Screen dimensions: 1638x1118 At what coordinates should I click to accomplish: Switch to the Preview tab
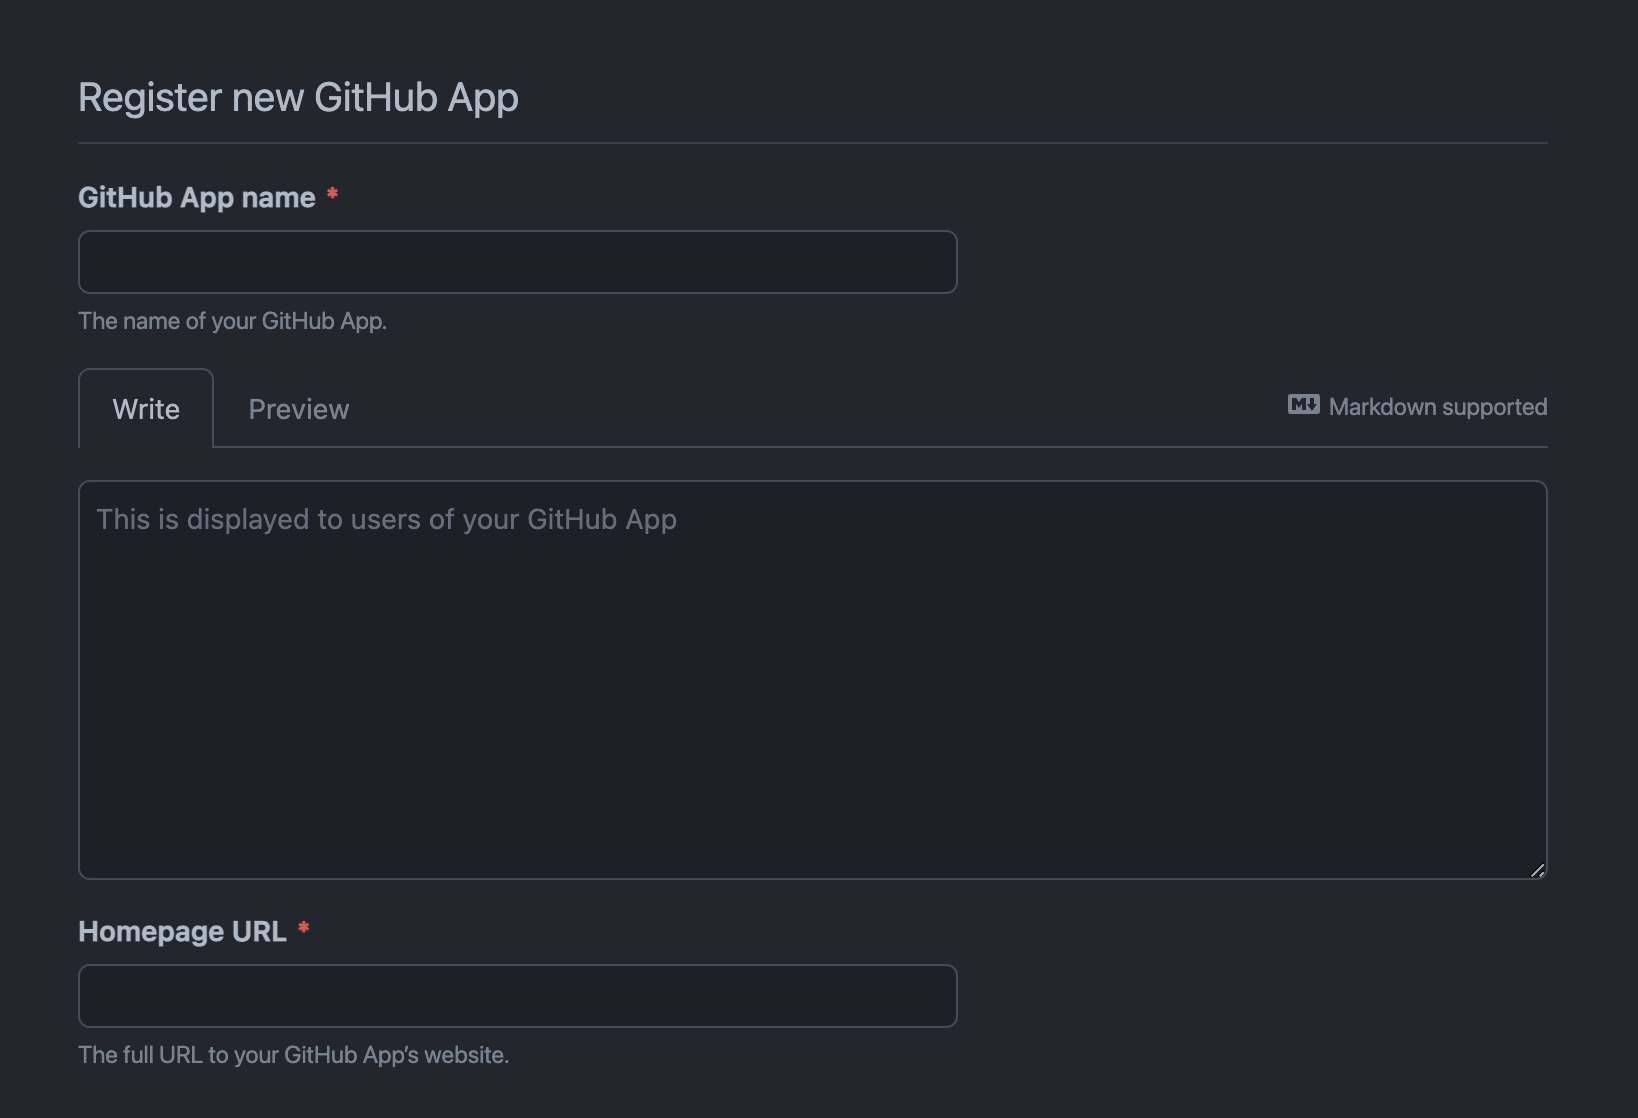(x=298, y=409)
